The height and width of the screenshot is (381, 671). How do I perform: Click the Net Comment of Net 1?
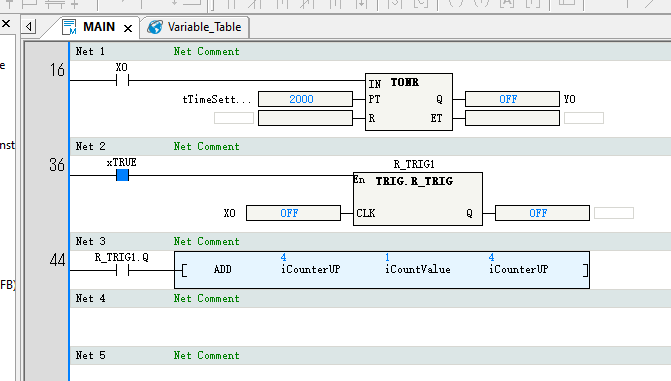click(207, 51)
